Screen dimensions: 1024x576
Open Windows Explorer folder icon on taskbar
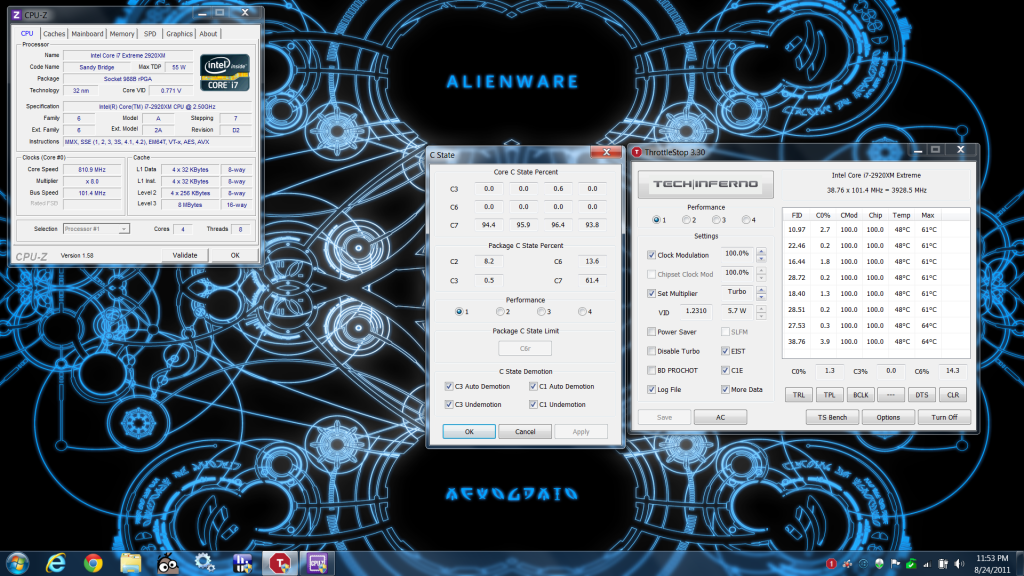coord(131,563)
